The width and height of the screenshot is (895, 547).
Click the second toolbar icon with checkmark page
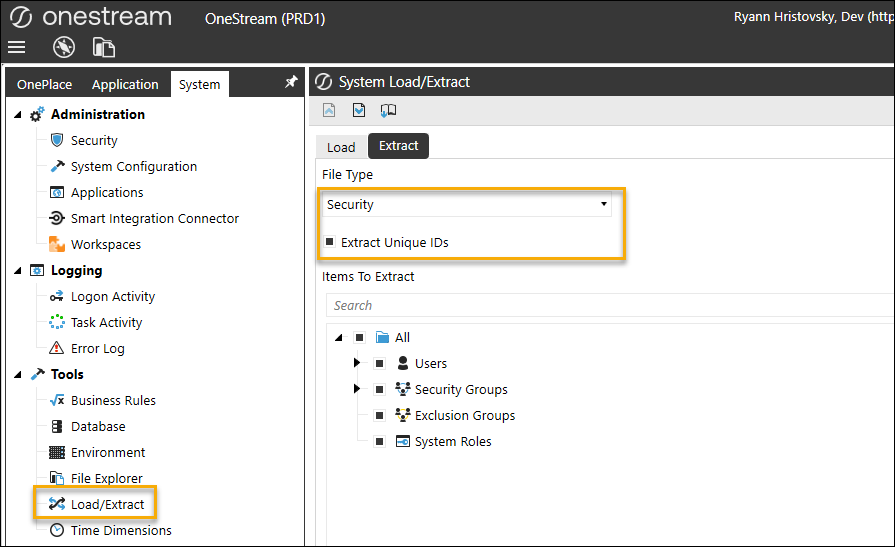[x=359, y=110]
